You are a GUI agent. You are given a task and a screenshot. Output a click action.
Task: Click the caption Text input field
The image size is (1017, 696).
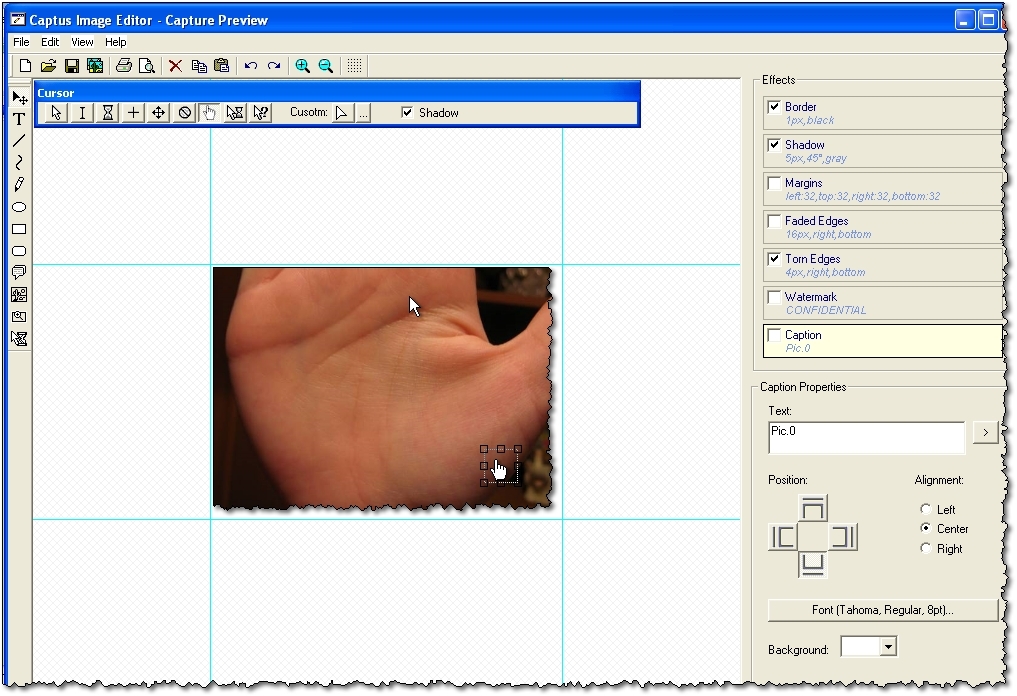pyautogui.click(x=866, y=437)
